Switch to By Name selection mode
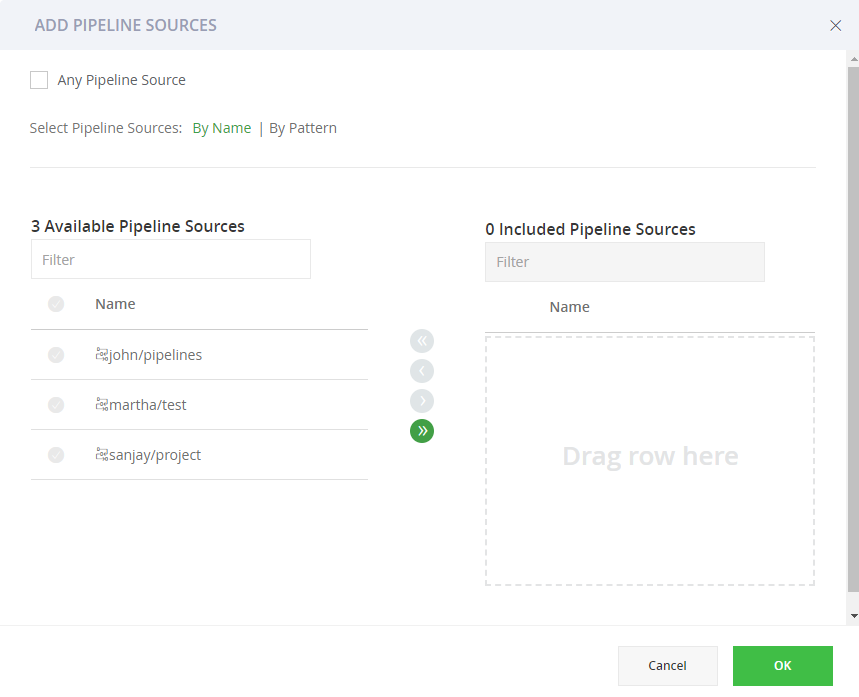 221,127
